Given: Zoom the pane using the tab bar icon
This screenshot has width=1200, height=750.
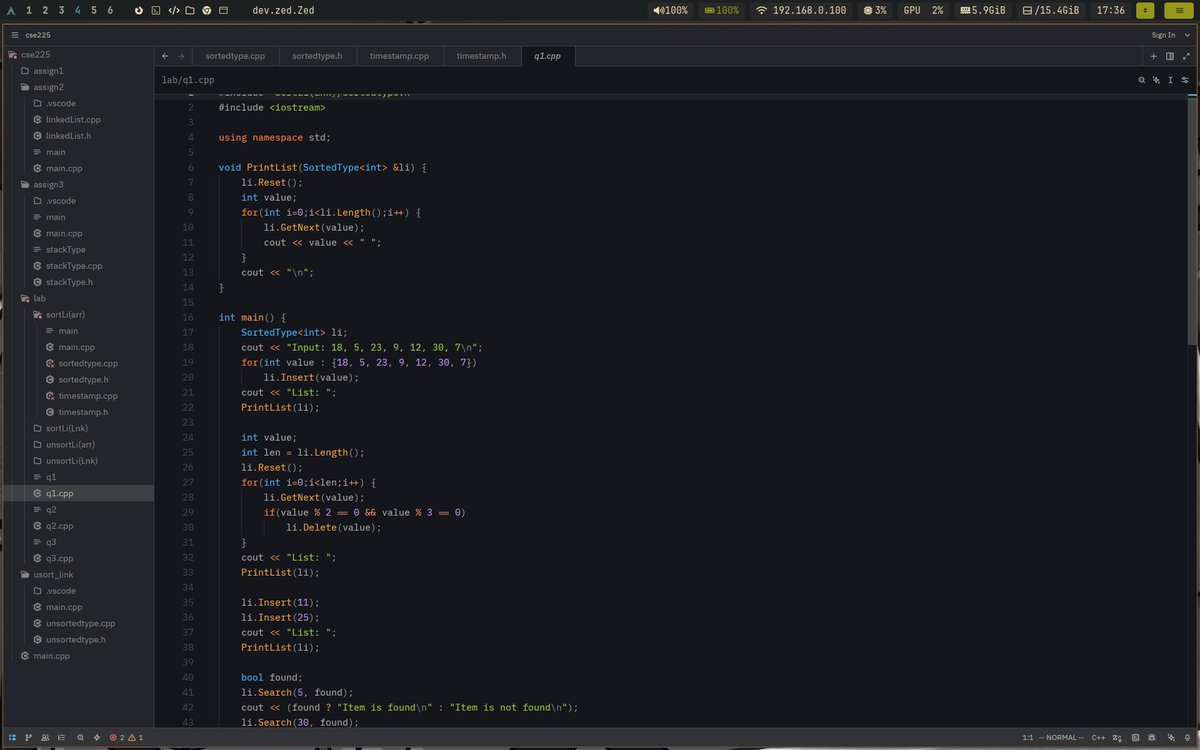Looking at the screenshot, I should [x=1186, y=56].
